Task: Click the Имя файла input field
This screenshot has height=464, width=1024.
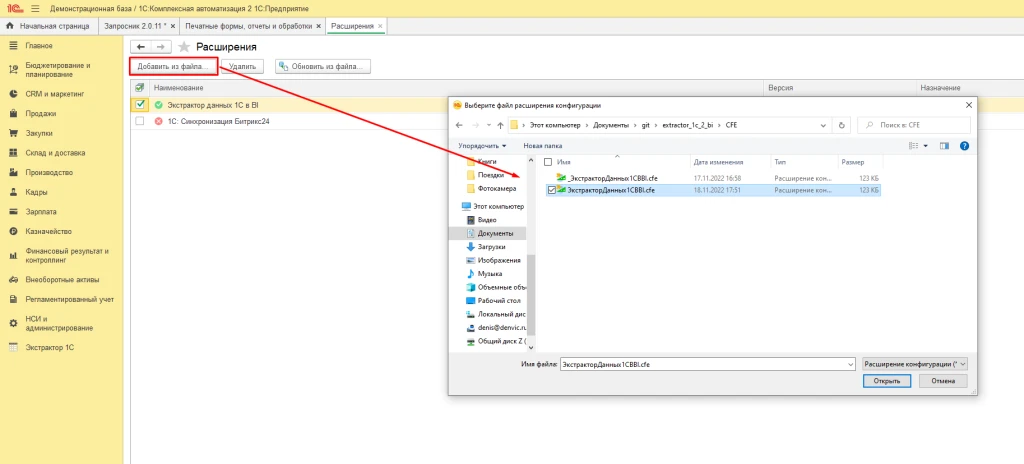Action: [x=702, y=364]
